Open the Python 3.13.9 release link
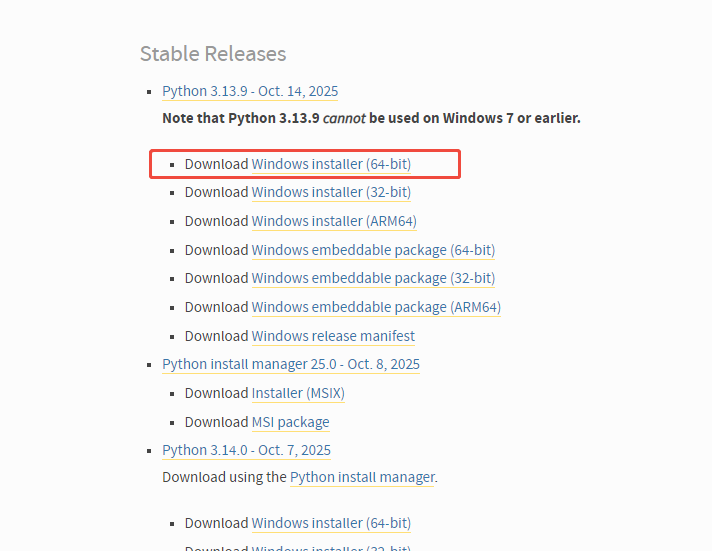Screen dimensions: 712x551 coord(250,91)
